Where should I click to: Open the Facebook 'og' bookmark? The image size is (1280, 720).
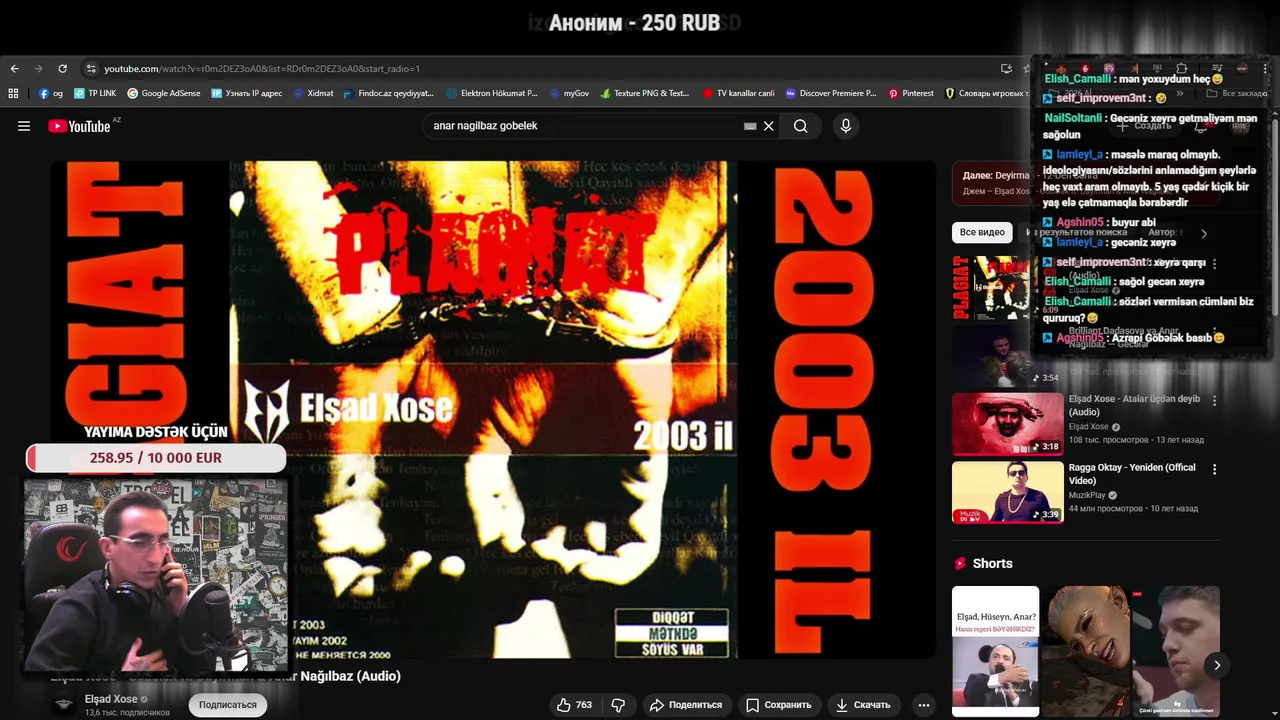(x=51, y=93)
